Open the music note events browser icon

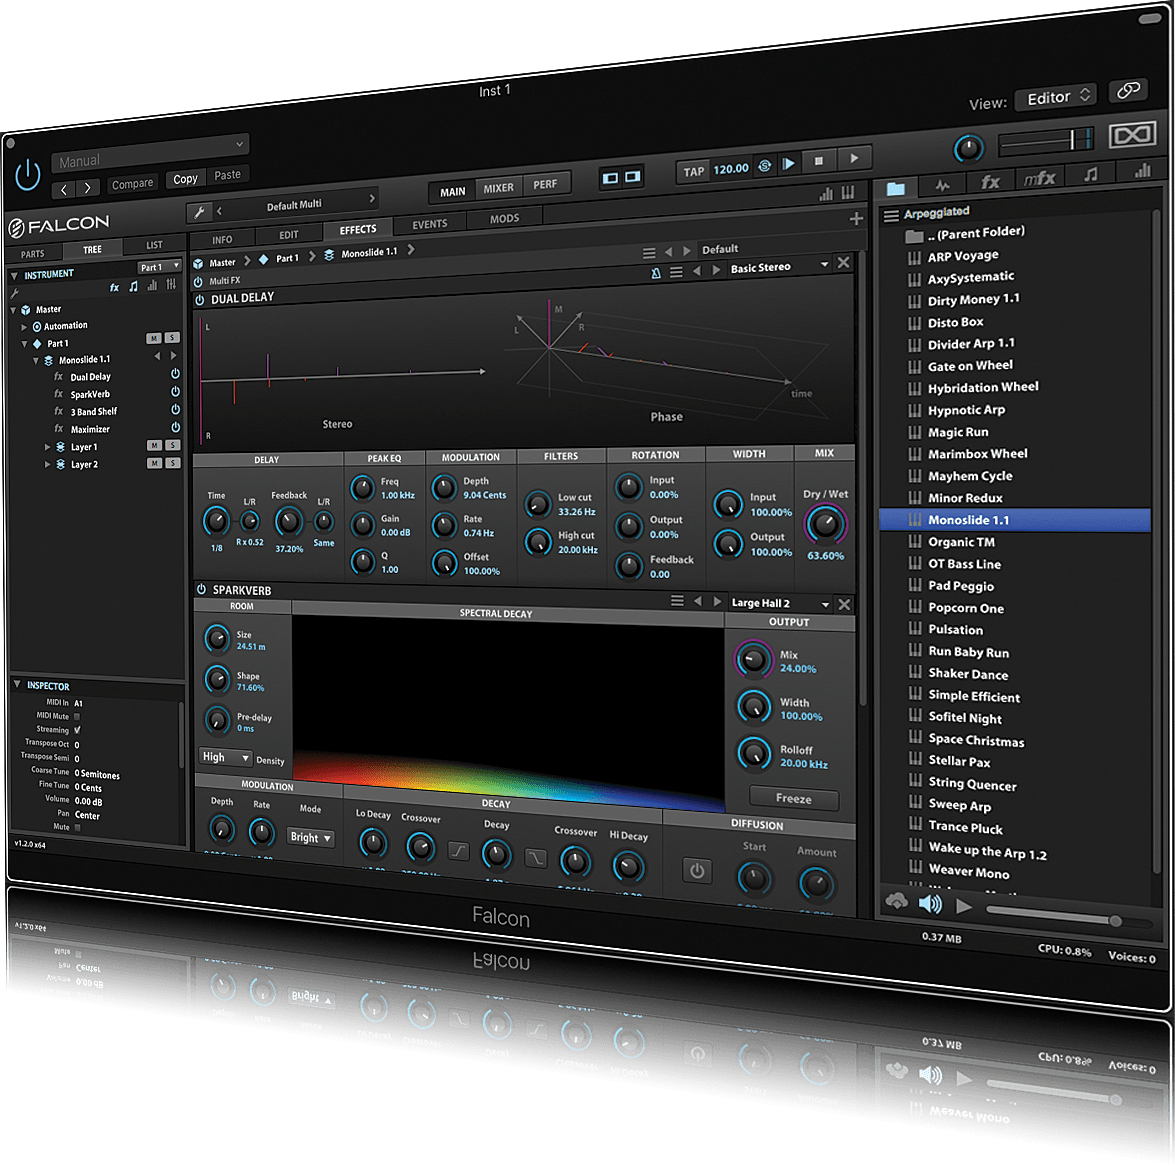click(1091, 175)
